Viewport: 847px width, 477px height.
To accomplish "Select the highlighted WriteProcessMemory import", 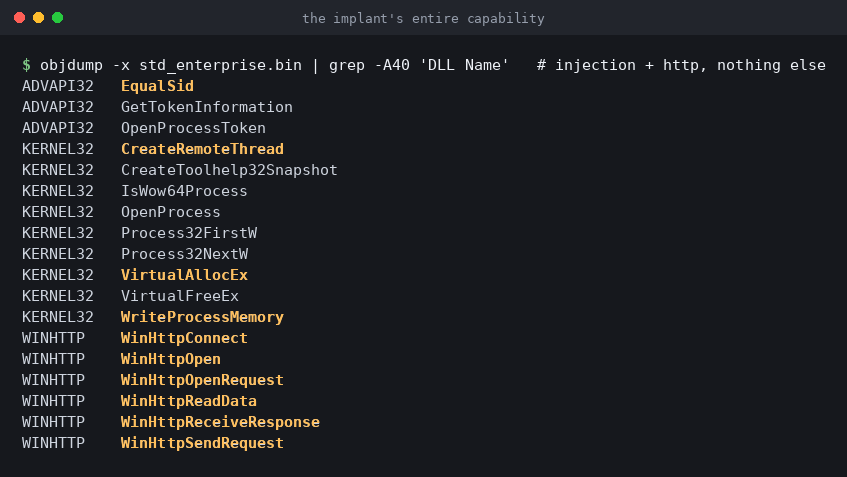I will tap(203, 317).
